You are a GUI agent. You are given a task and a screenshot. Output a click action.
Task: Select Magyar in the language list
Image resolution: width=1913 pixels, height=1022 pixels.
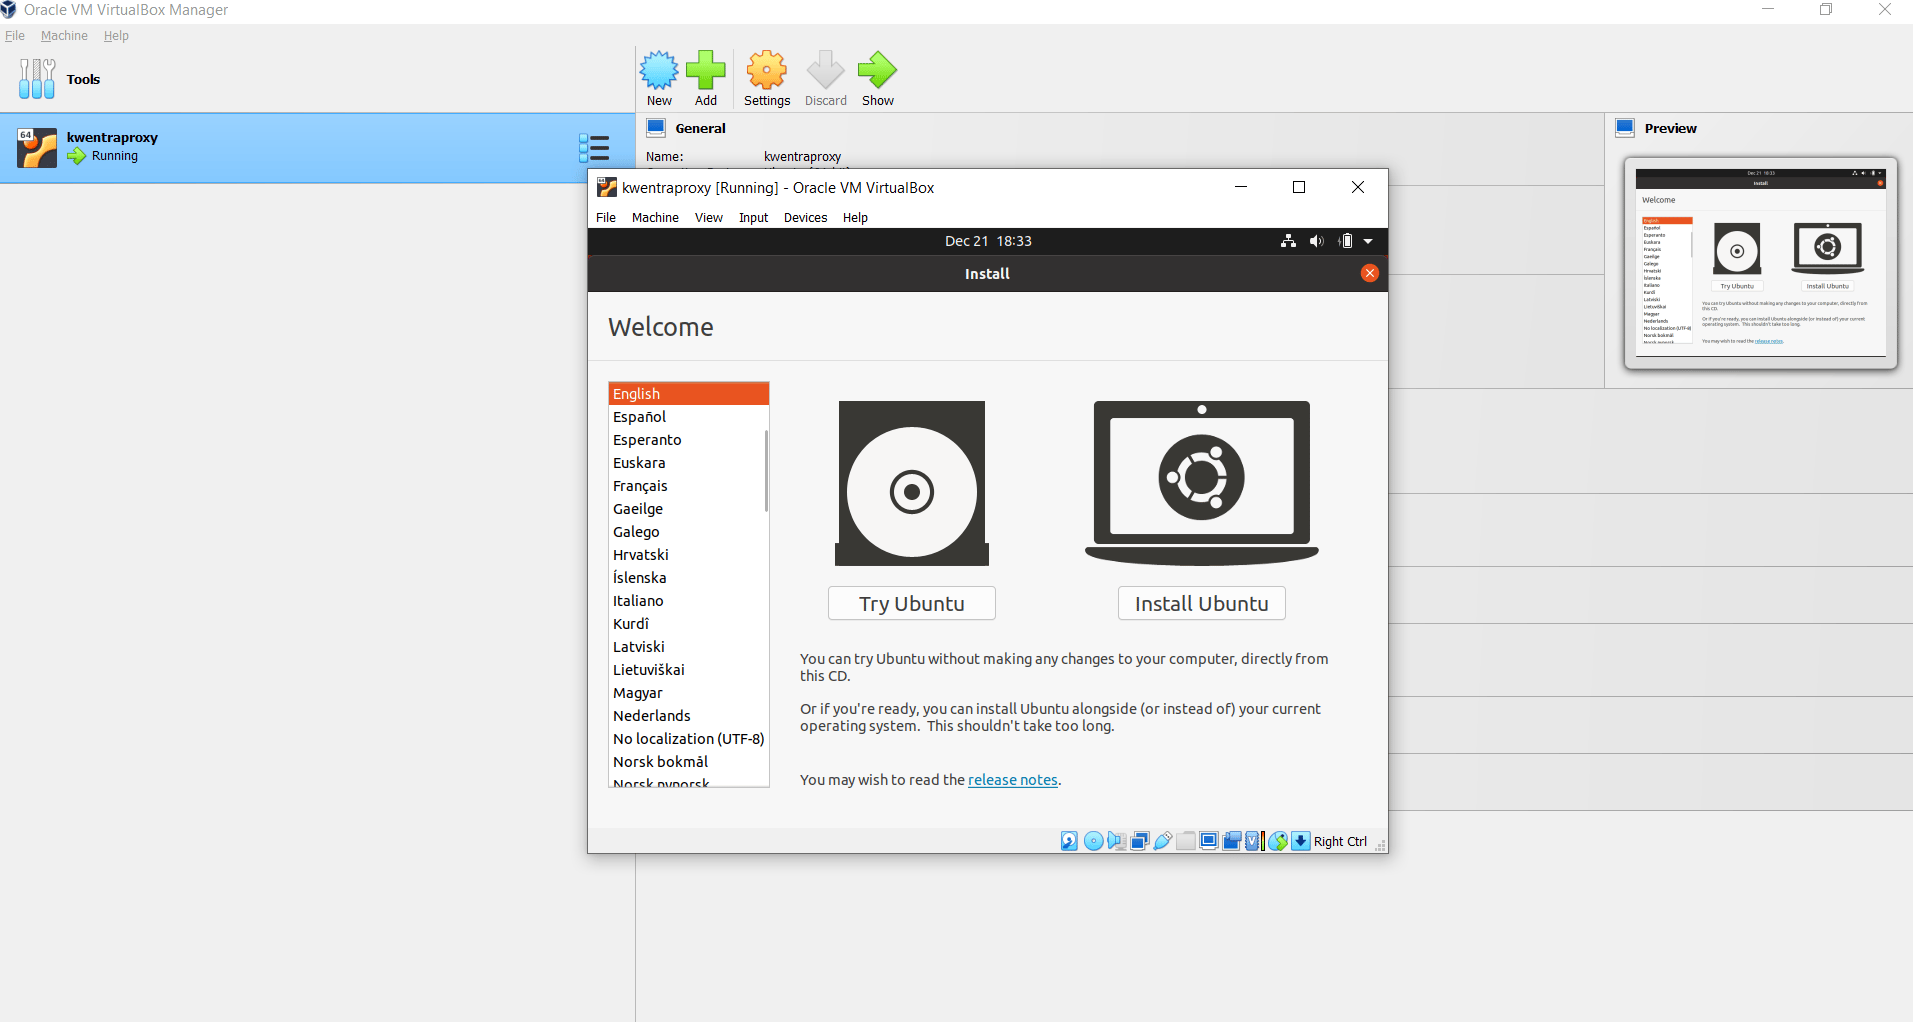[x=689, y=693]
